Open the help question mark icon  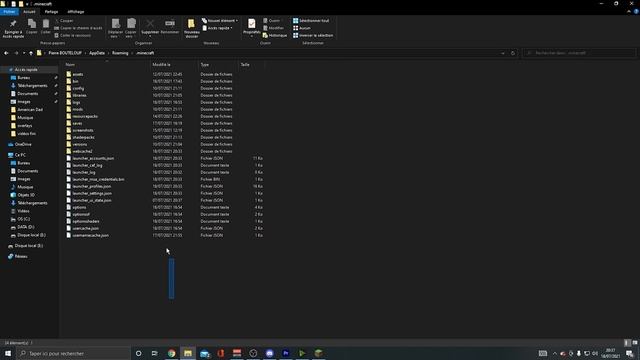tap(636, 12)
